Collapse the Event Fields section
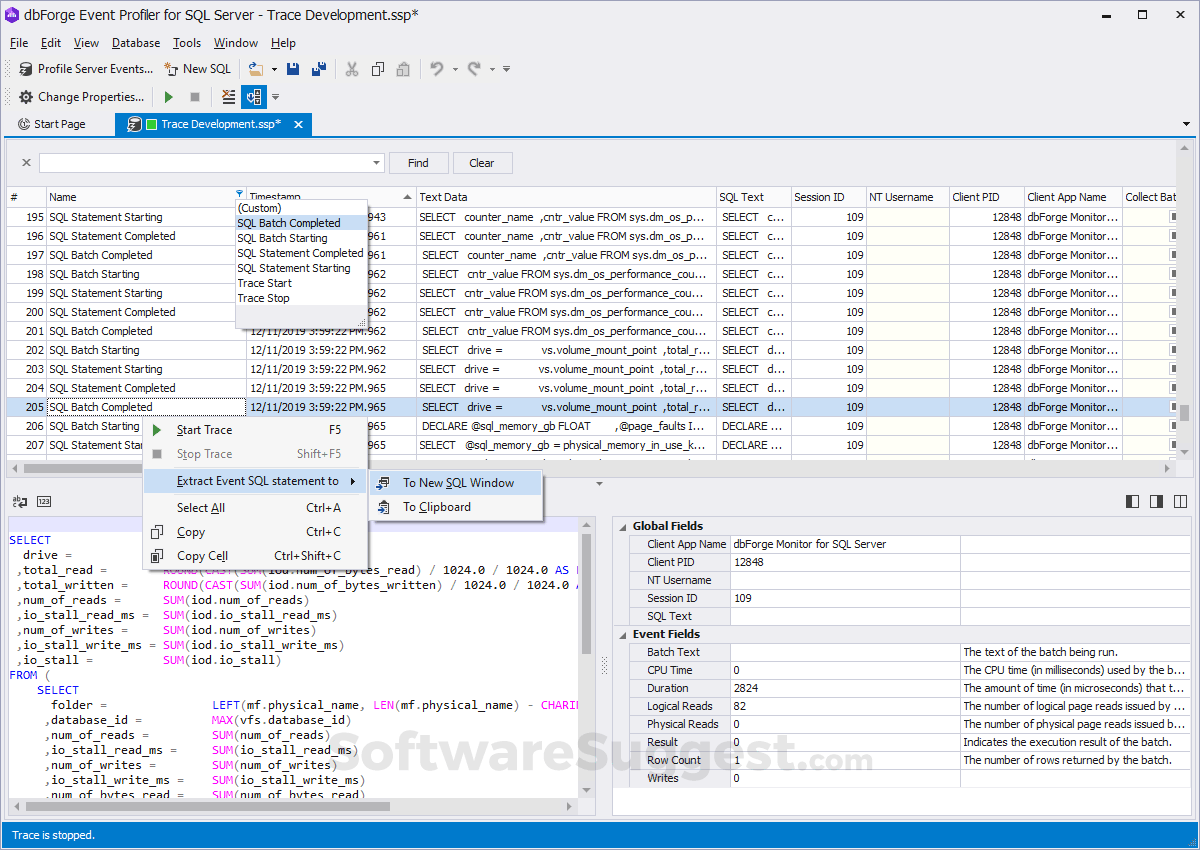The width and height of the screenshot is (1200, 850). (622, 633)
